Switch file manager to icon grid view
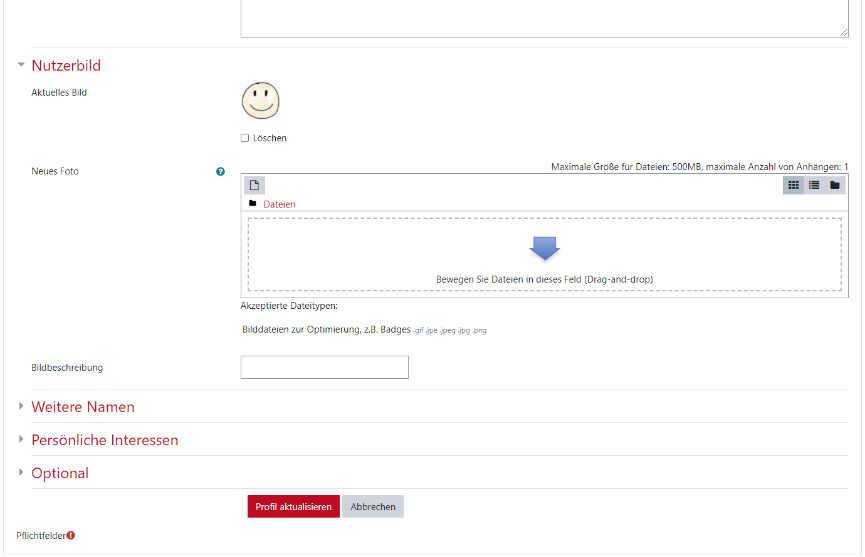 pyautogui.click(x=793, y=185)
